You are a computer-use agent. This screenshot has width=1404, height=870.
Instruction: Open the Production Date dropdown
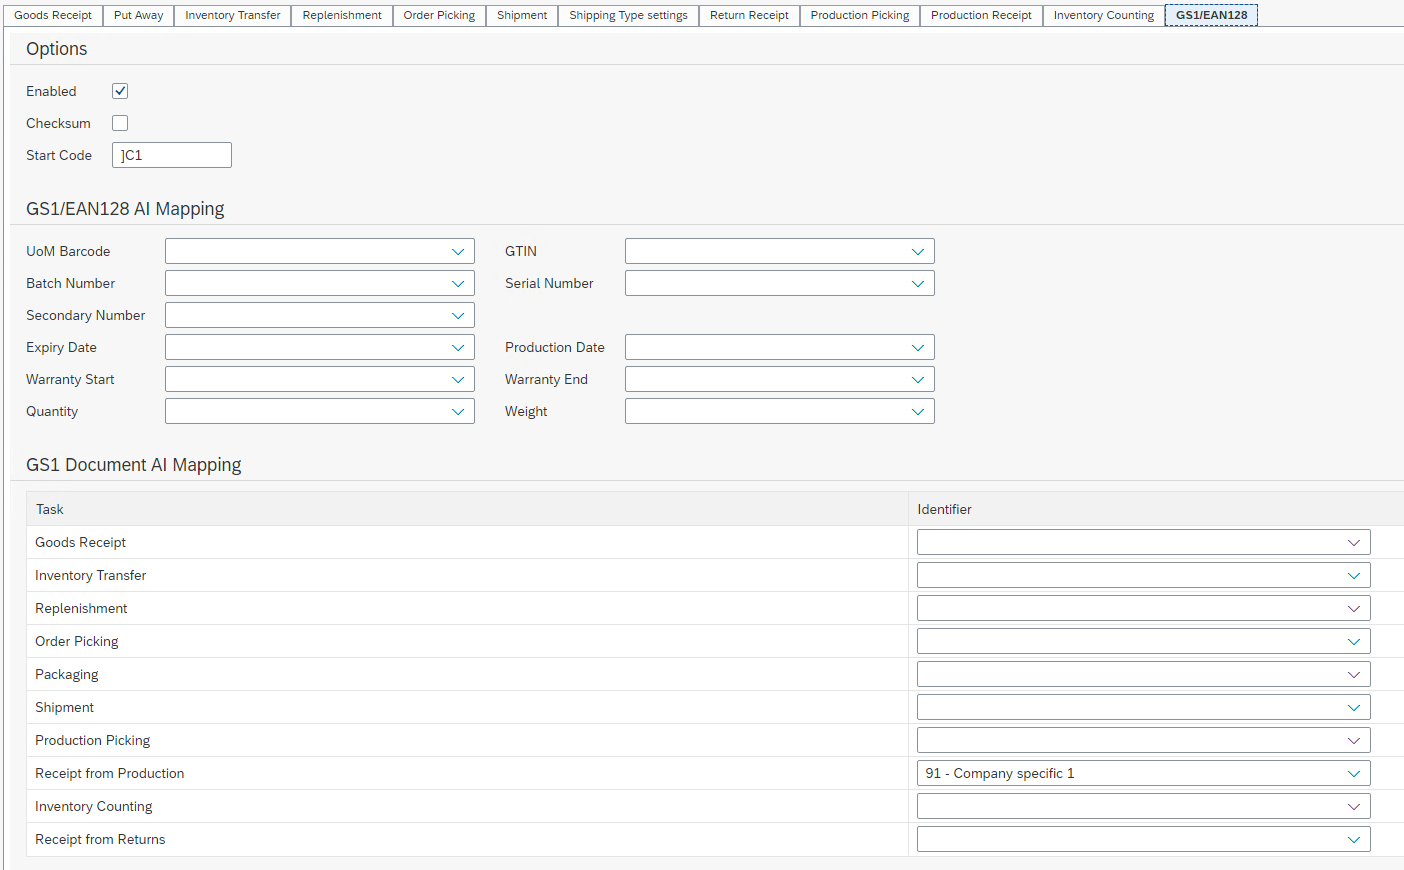point(779,347)
